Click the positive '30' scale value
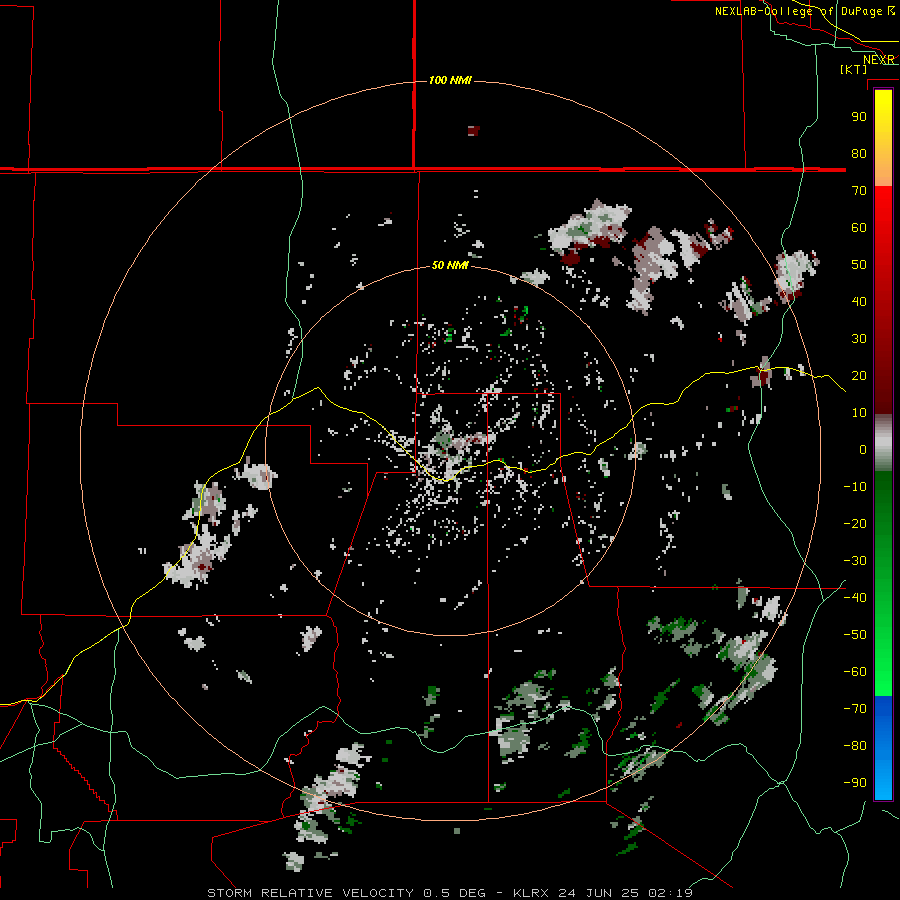Image resolution: width=900 pixels, height=900 pixels. pos(859,339)
